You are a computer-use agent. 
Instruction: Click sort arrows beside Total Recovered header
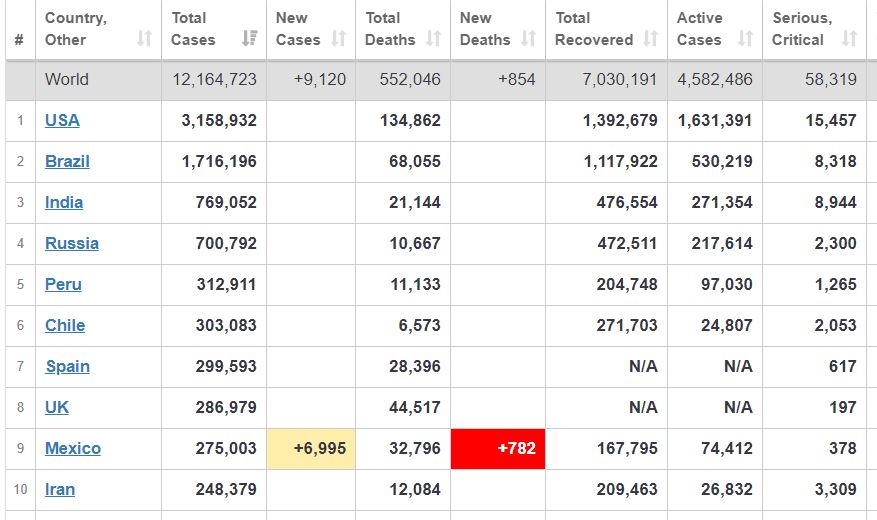[x=651, y=39]
